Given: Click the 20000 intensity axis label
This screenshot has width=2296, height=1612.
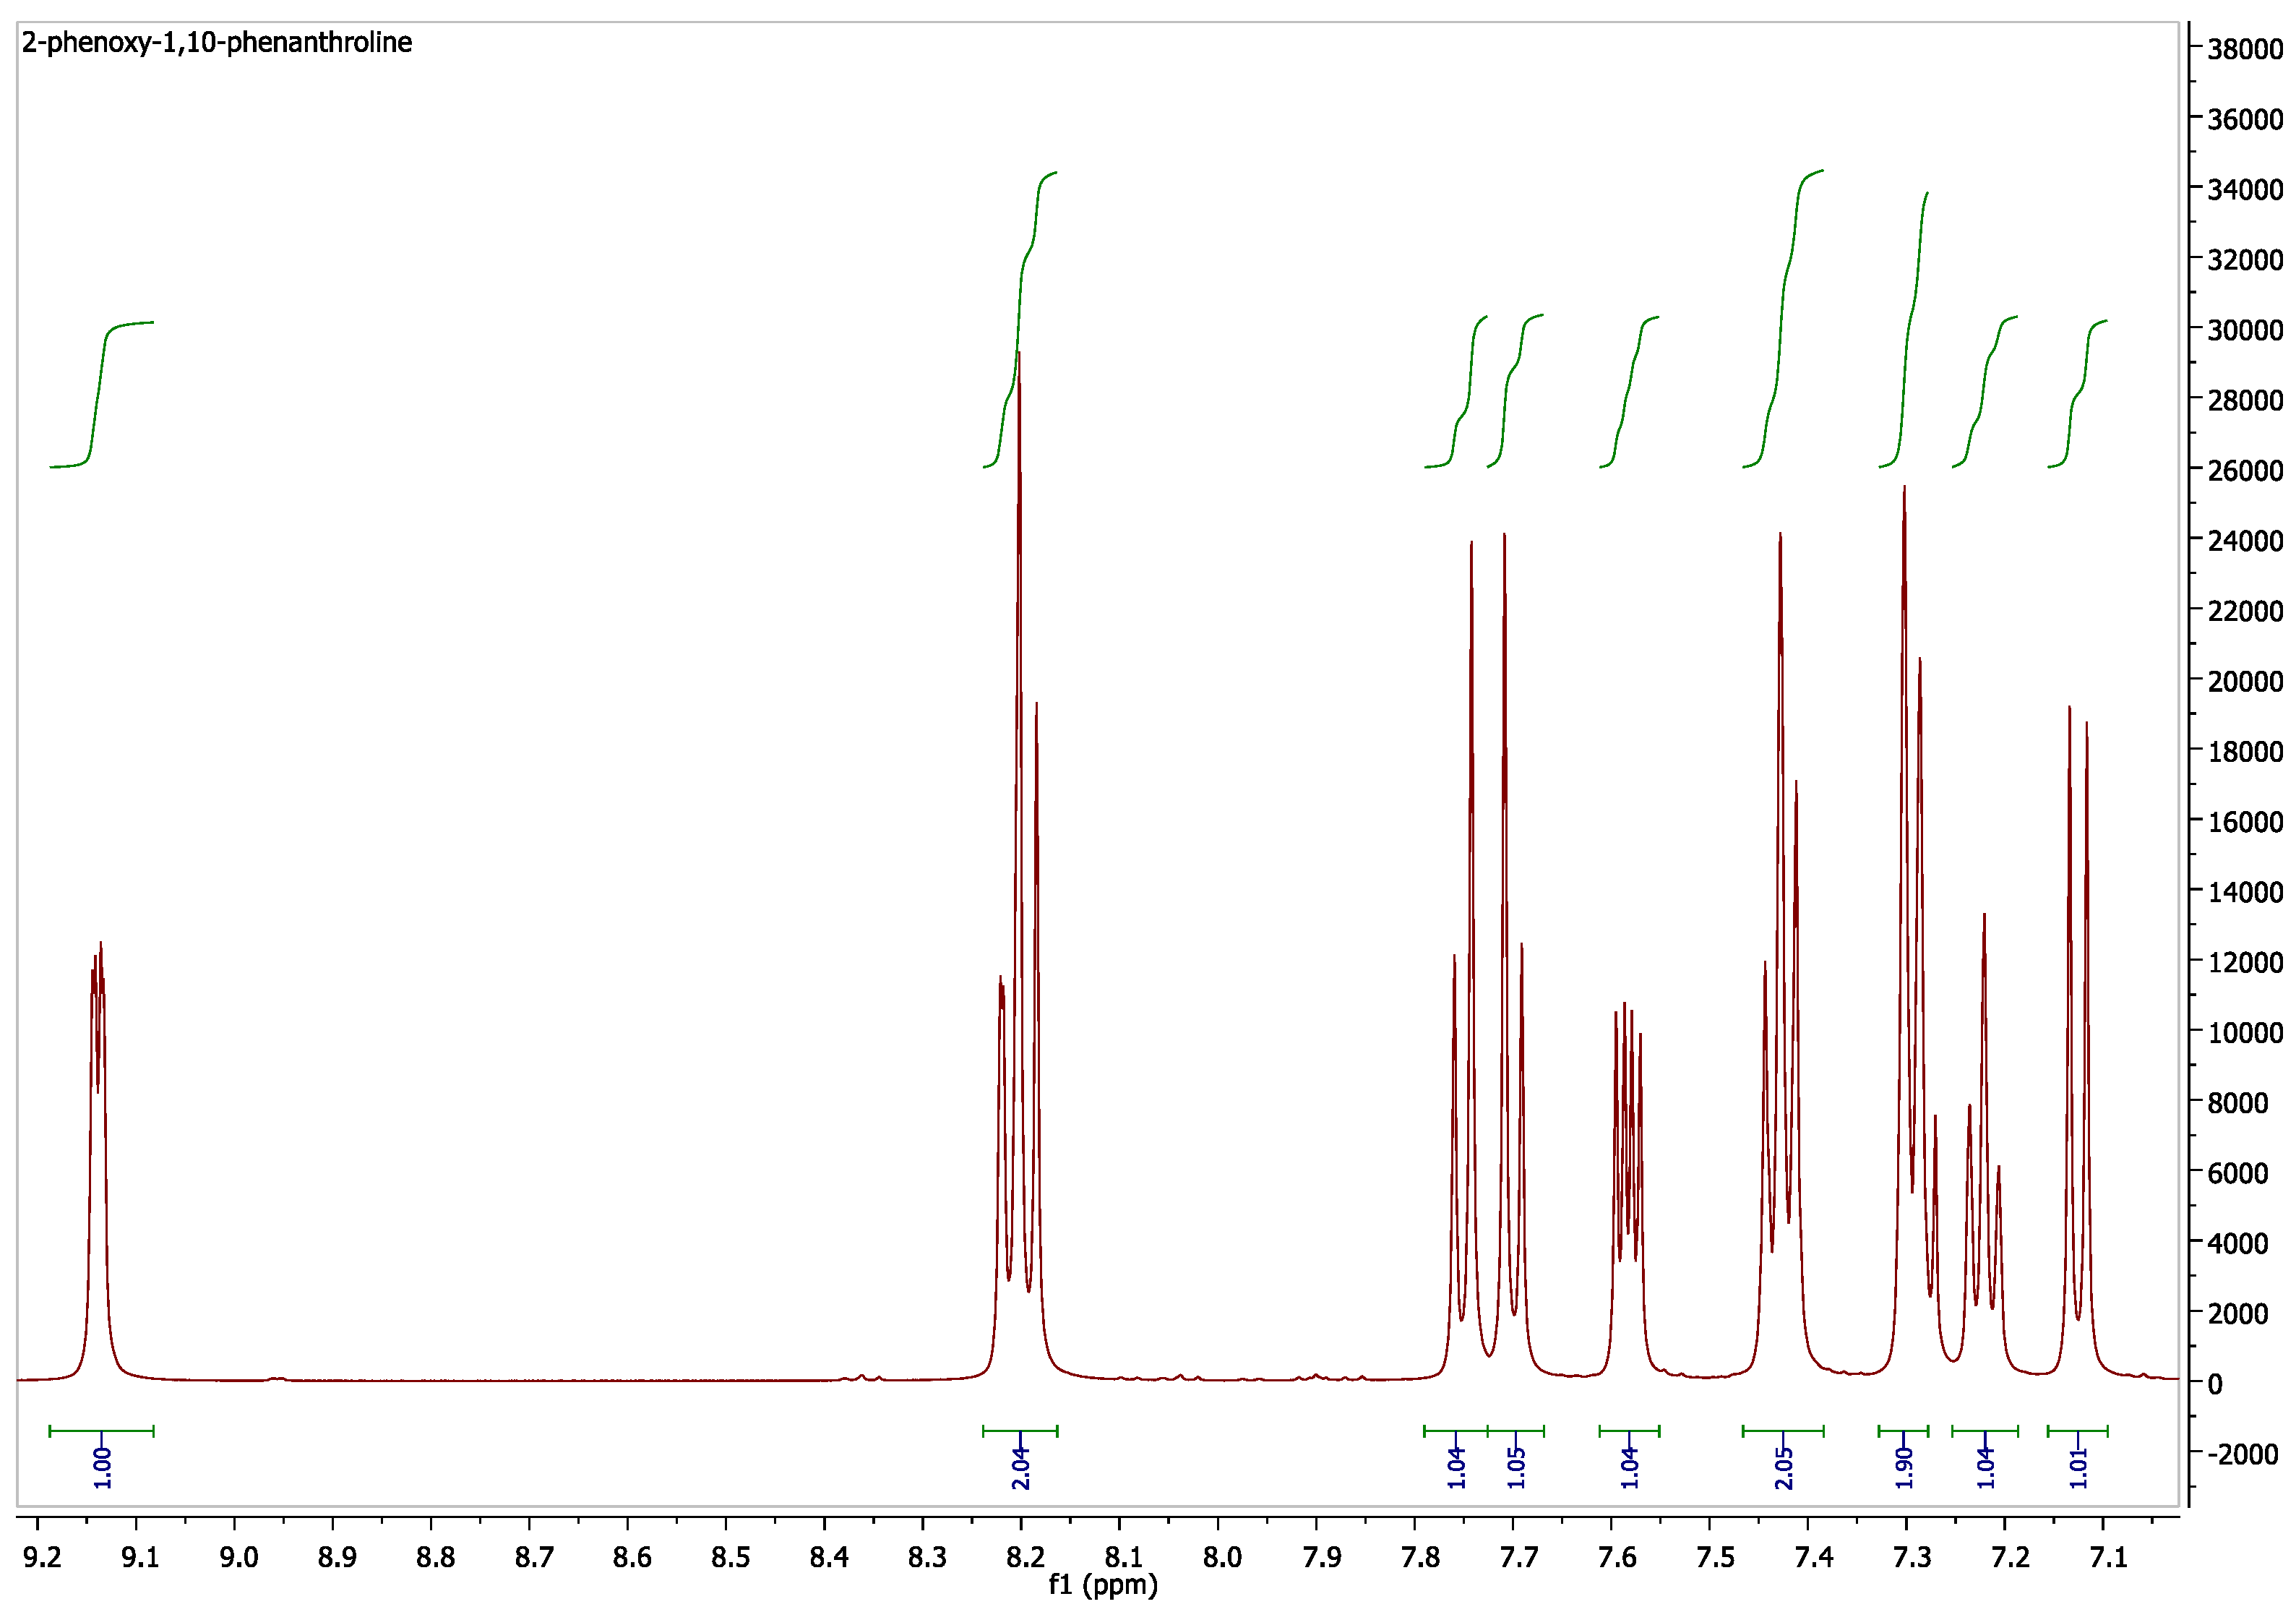Looking at the screenshot, I should (2245, 681).
